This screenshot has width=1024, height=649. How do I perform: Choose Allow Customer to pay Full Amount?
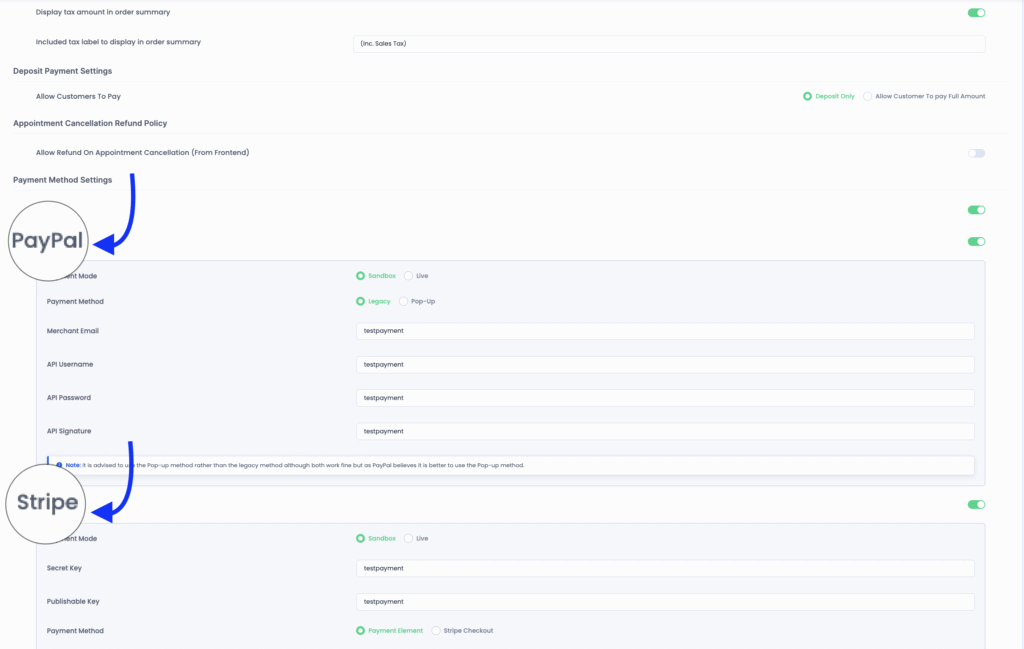[x=868, y=96]
